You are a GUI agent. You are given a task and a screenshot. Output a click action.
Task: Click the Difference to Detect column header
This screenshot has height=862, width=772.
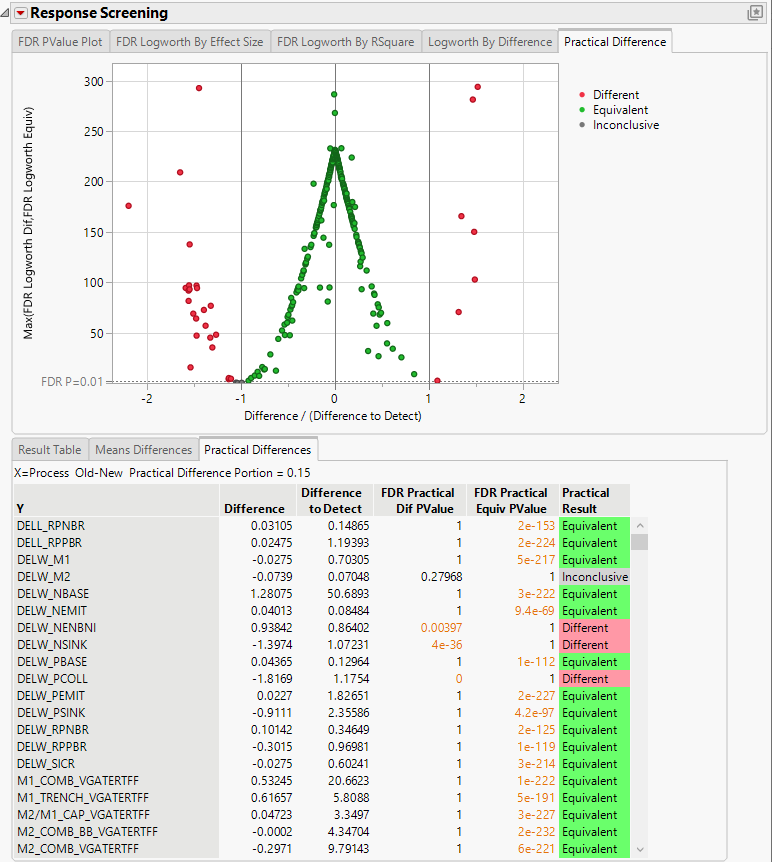(331, 500)
